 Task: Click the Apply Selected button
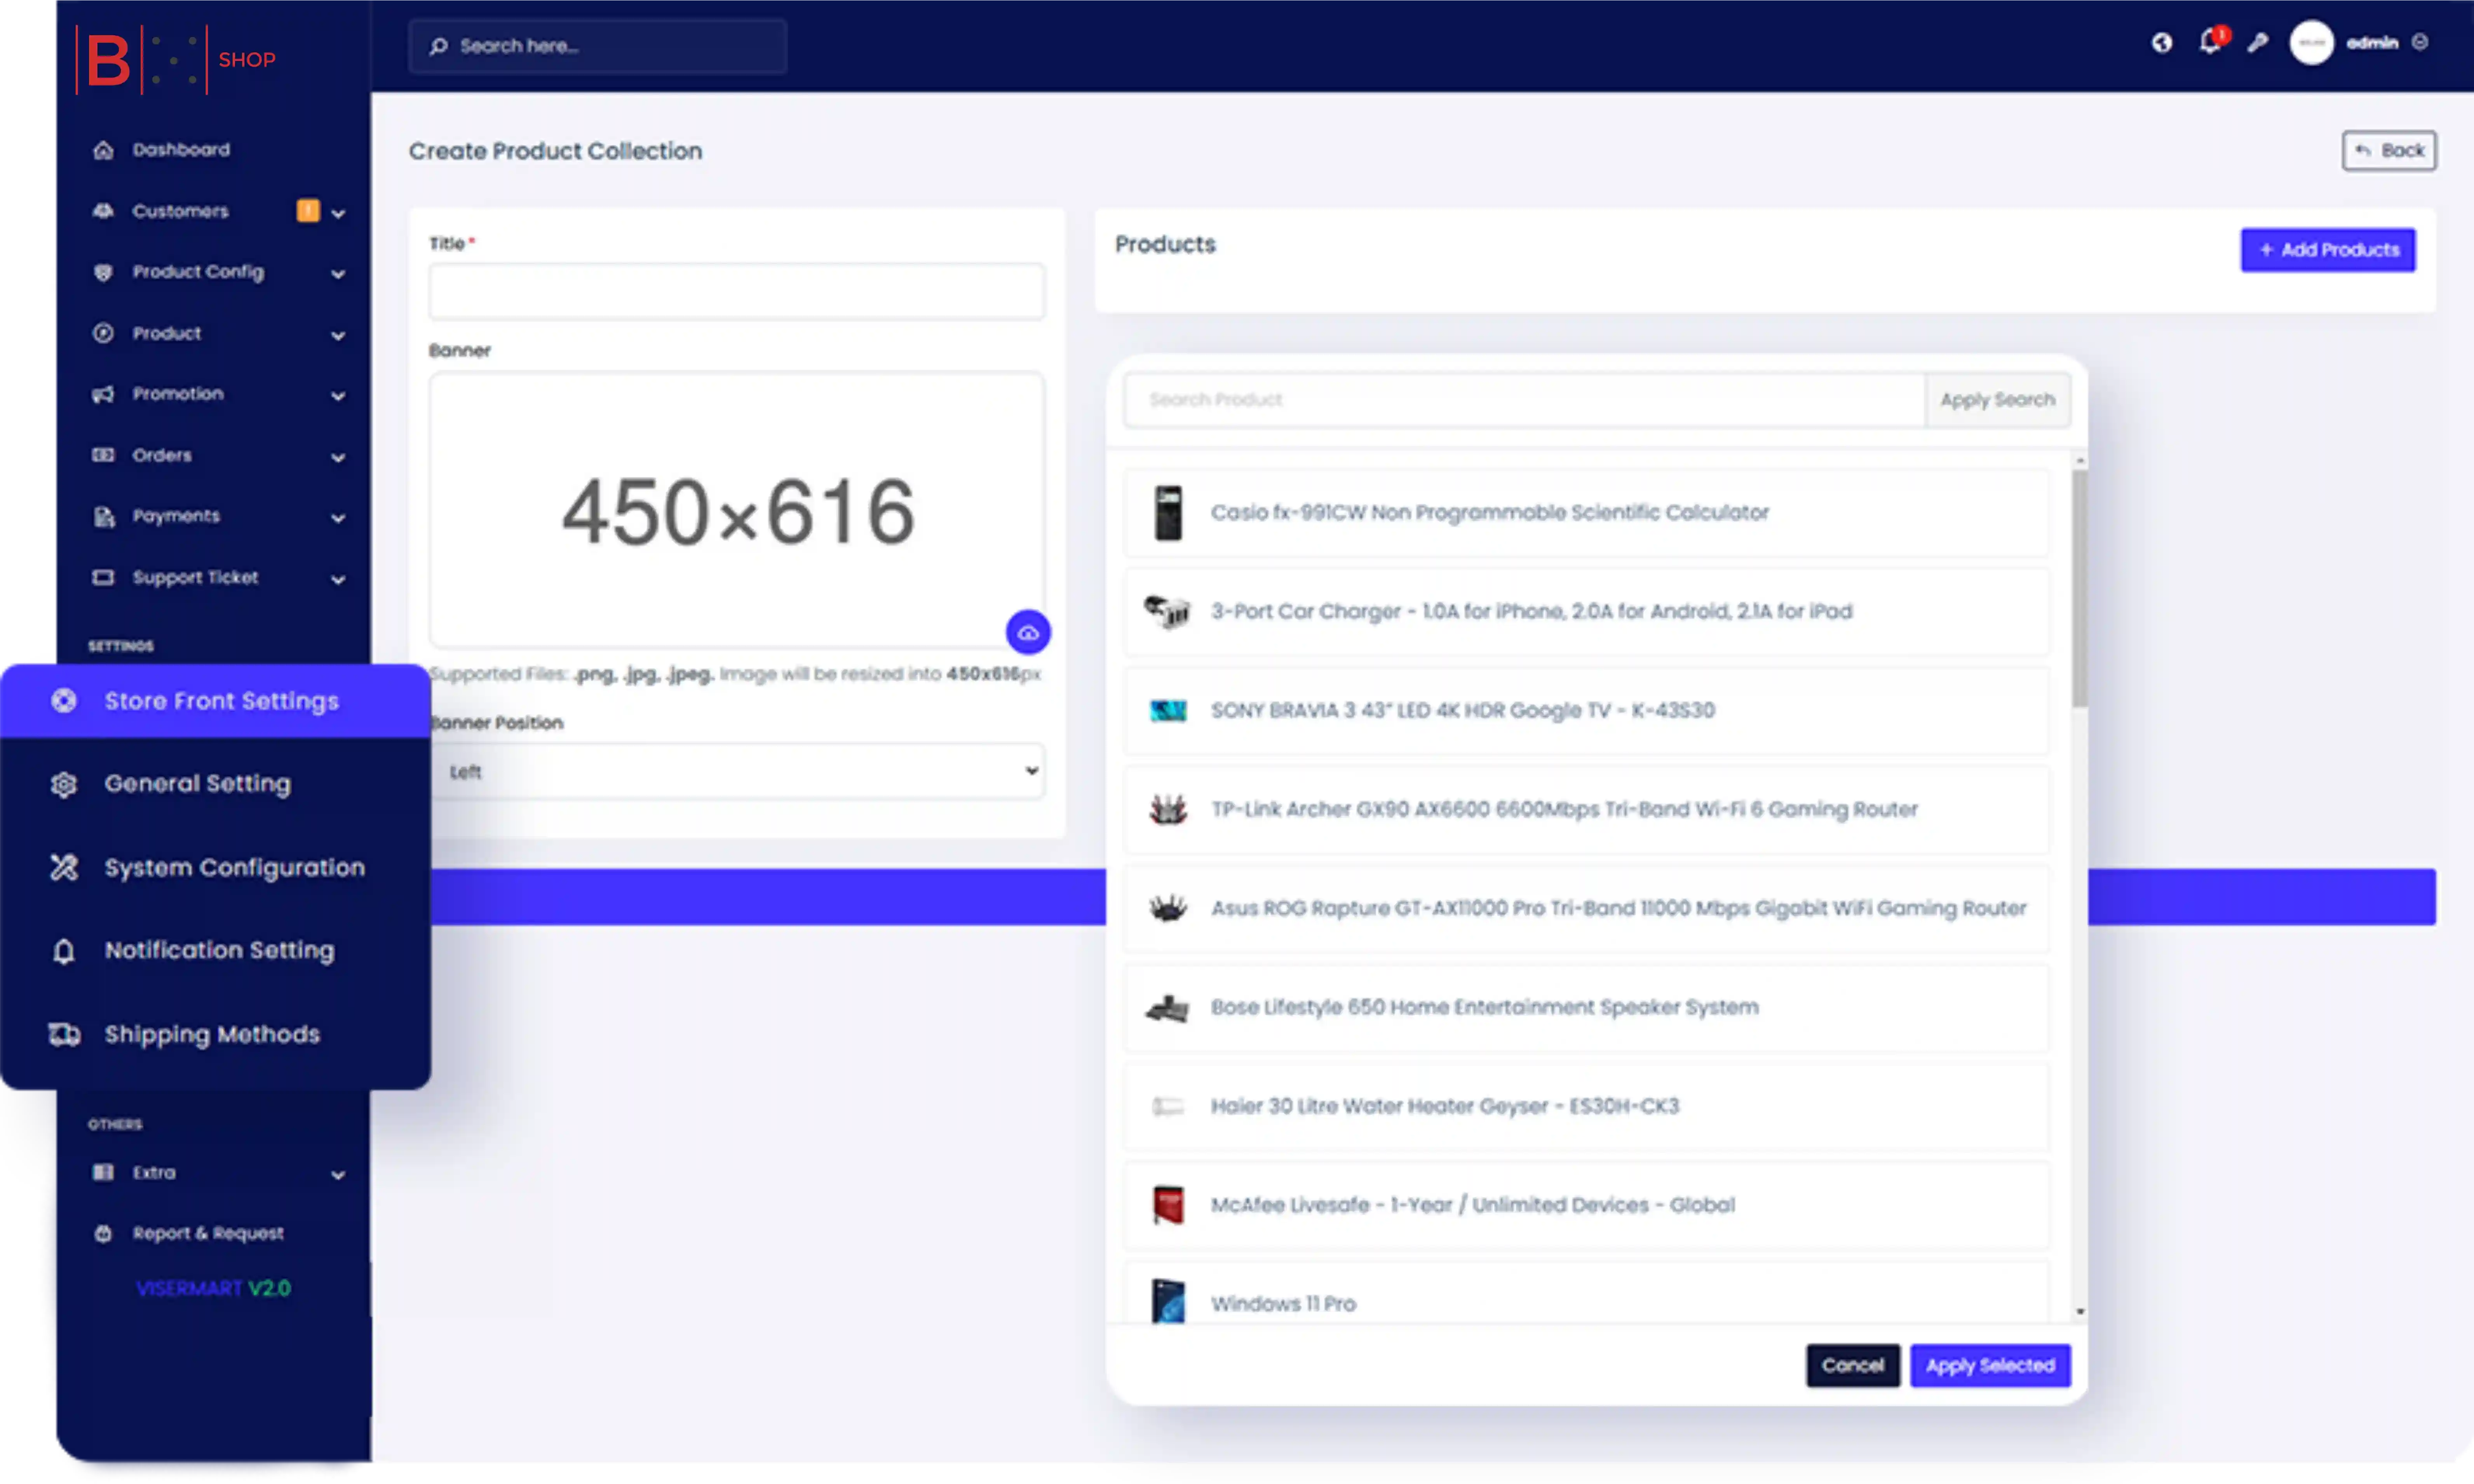click(1989, 1365)
